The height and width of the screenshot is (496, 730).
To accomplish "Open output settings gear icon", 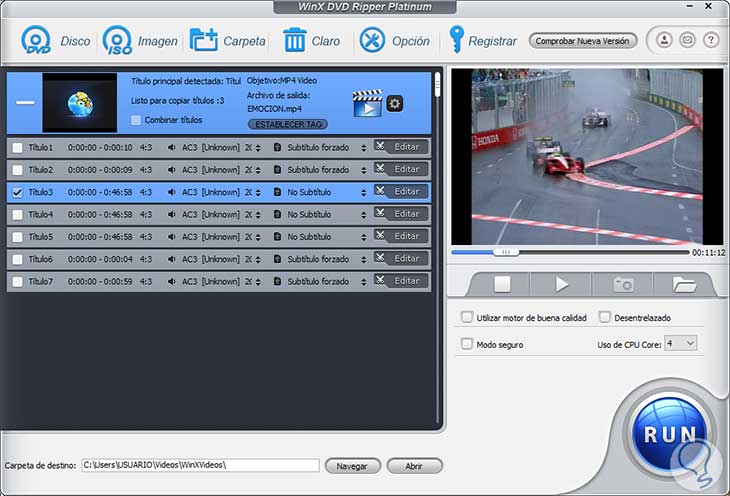I will 395,103.
